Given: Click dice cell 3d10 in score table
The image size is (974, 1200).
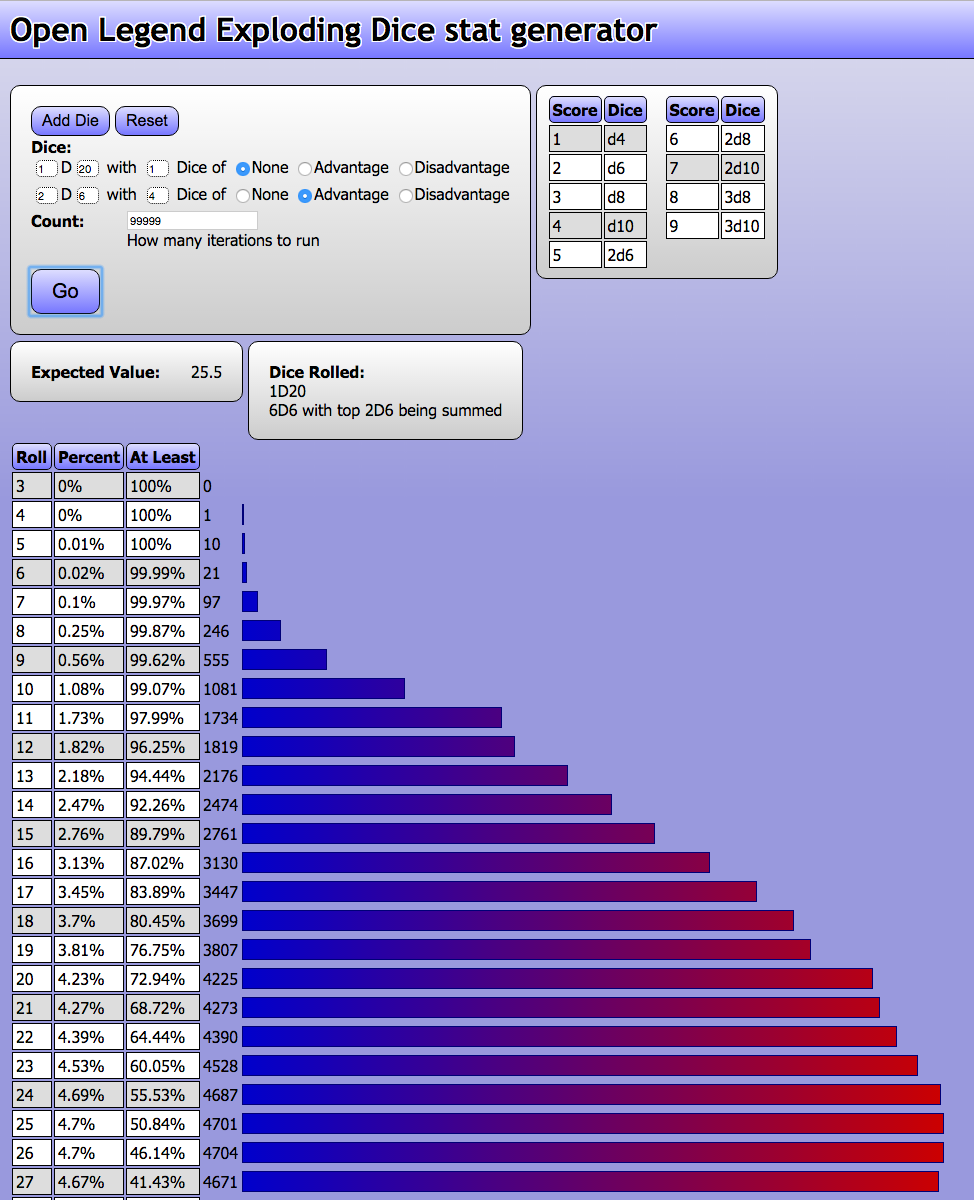Looking at the screenshot, I should (743, 225).
